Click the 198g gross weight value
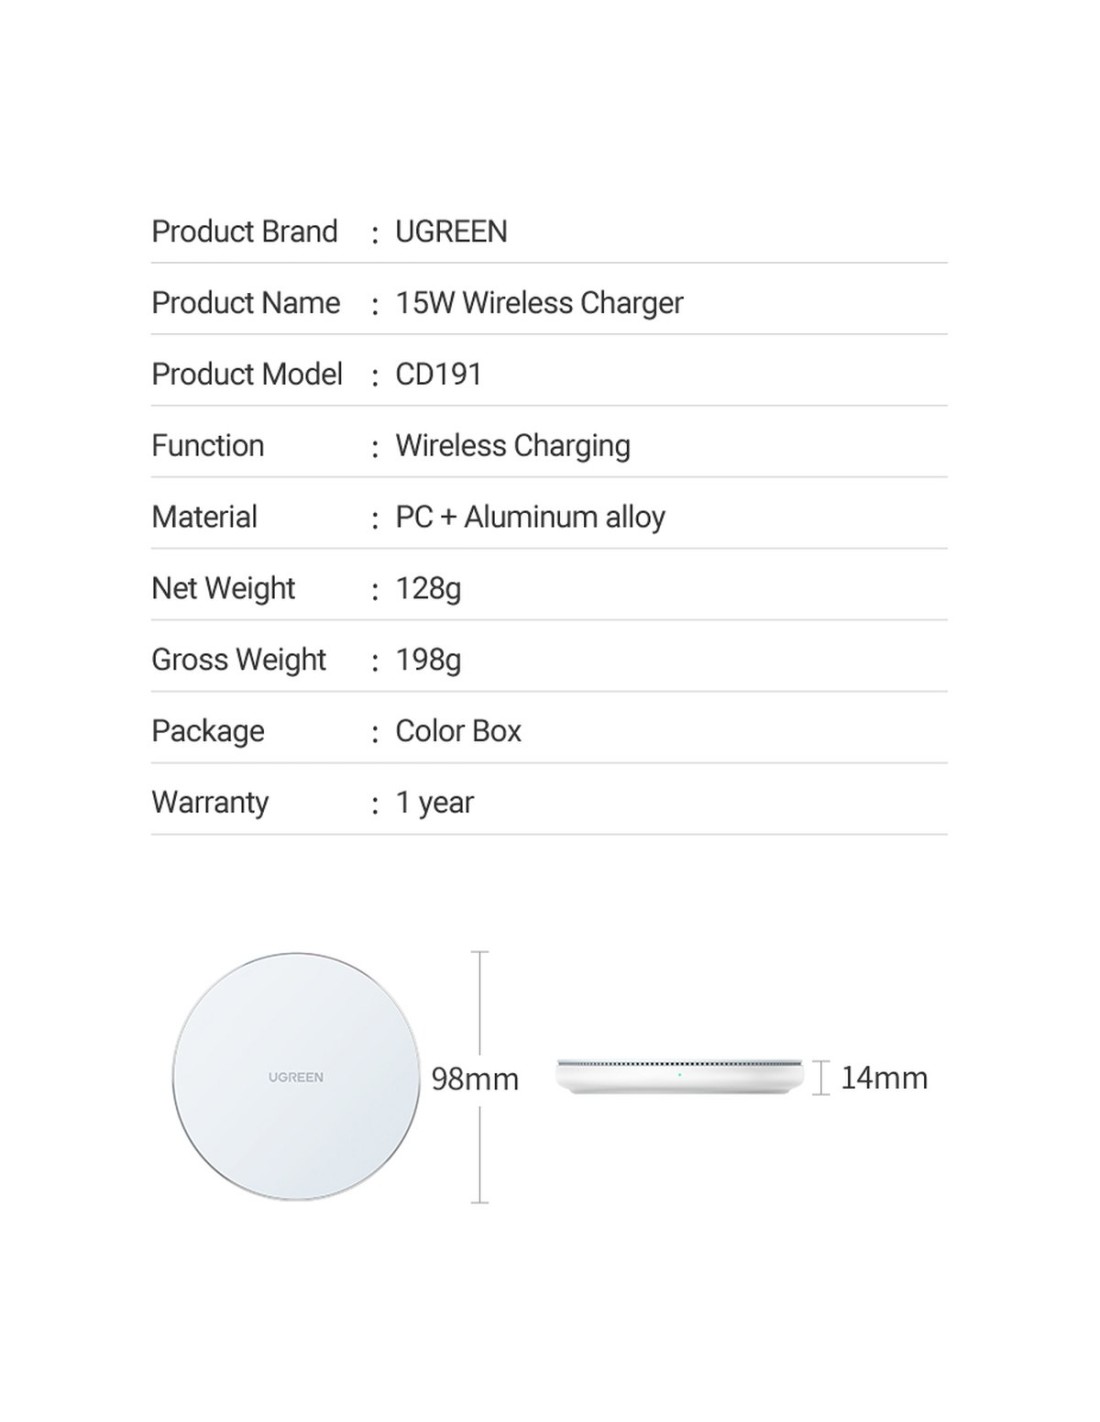 pos(428,660)
